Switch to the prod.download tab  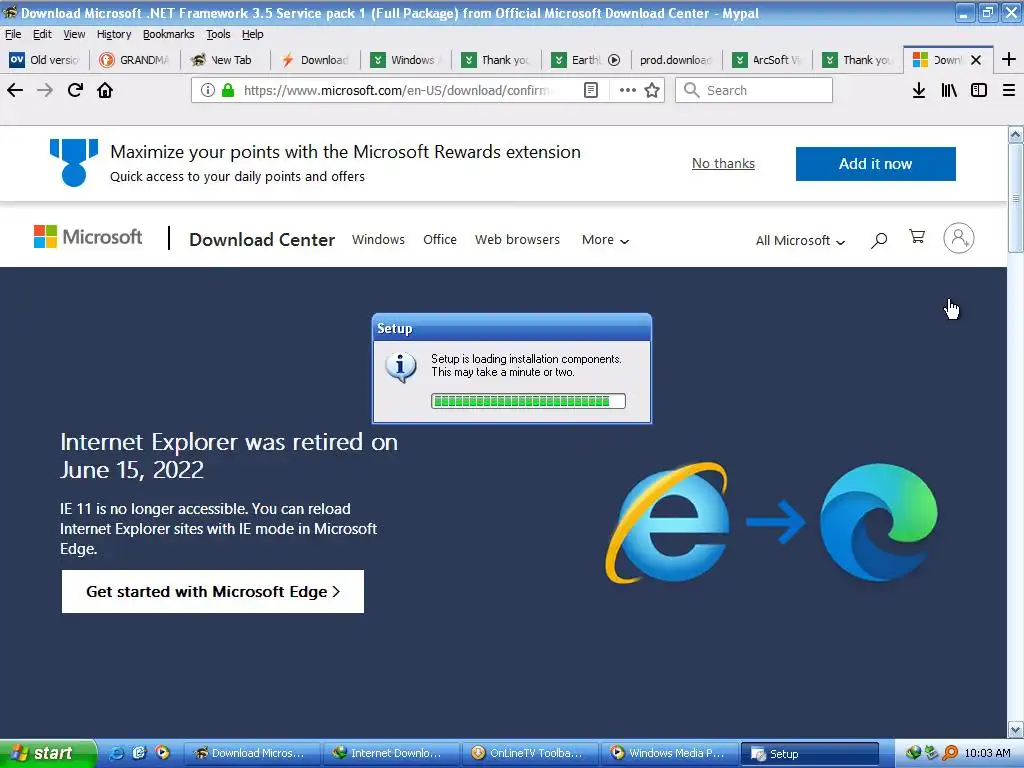[x=675, y=60]
